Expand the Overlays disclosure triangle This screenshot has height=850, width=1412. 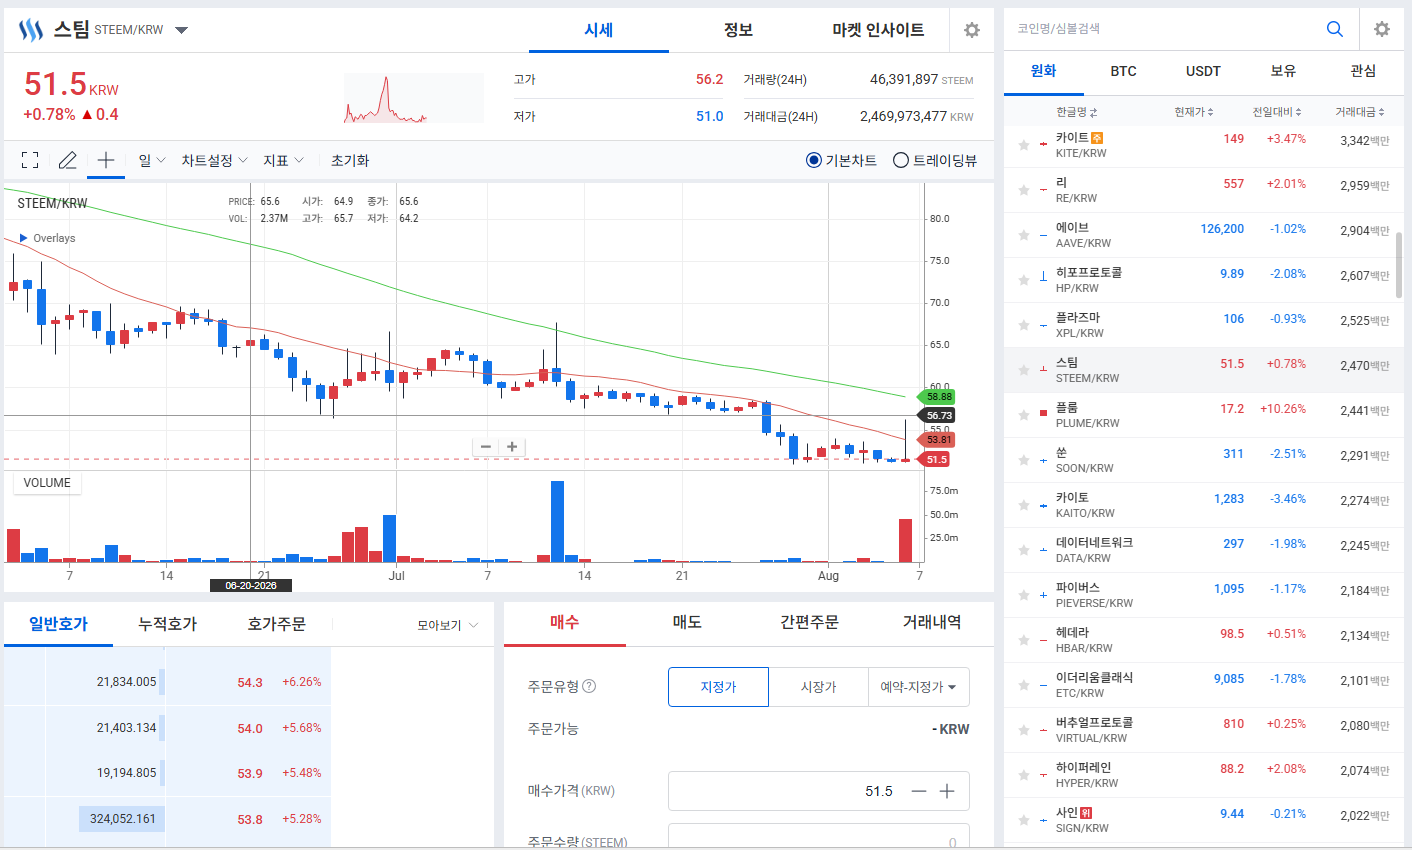pos(24,238)
